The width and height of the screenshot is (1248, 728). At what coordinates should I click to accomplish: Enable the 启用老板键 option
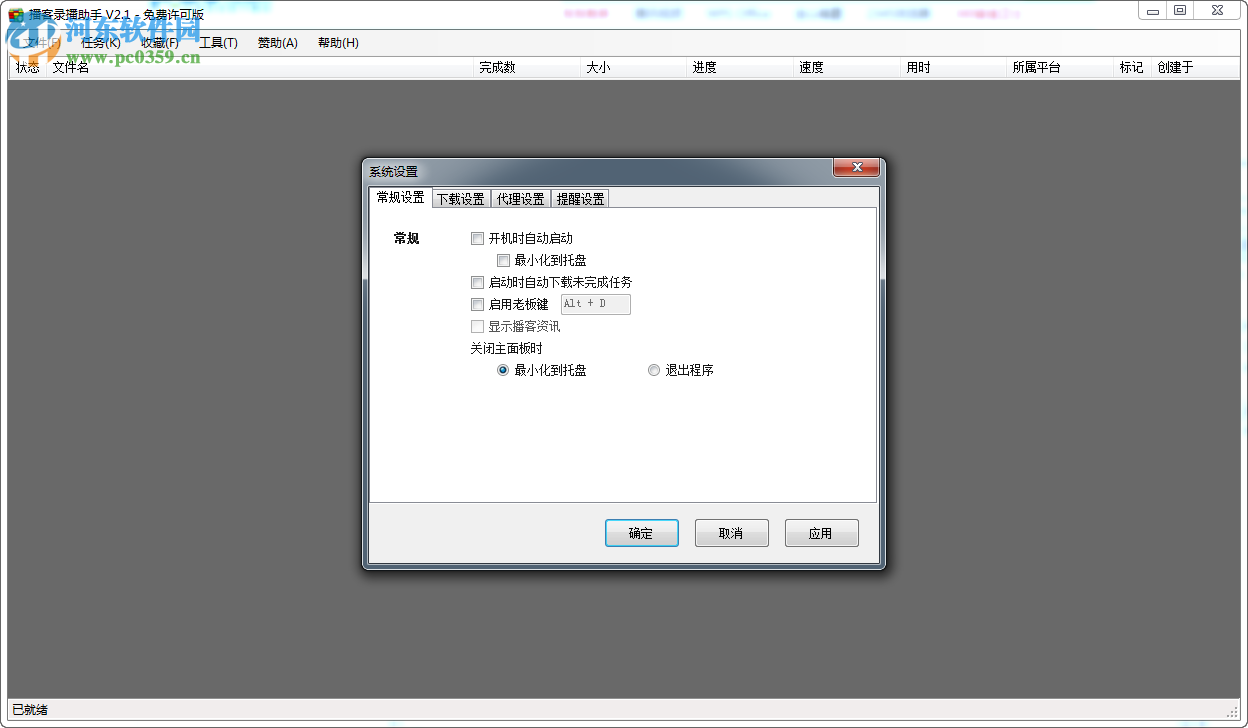[x=478, y=304]
